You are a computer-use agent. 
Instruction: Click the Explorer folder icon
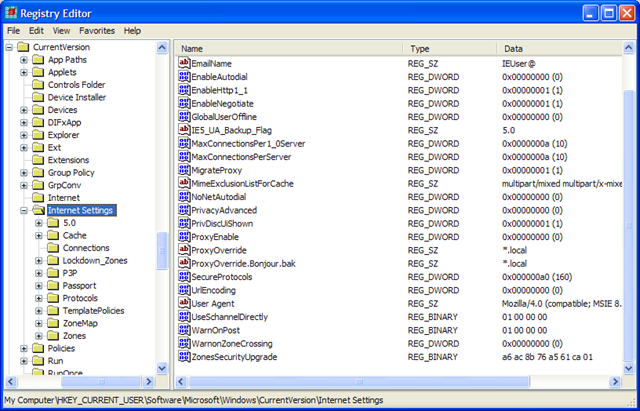[x=38, y=135]
